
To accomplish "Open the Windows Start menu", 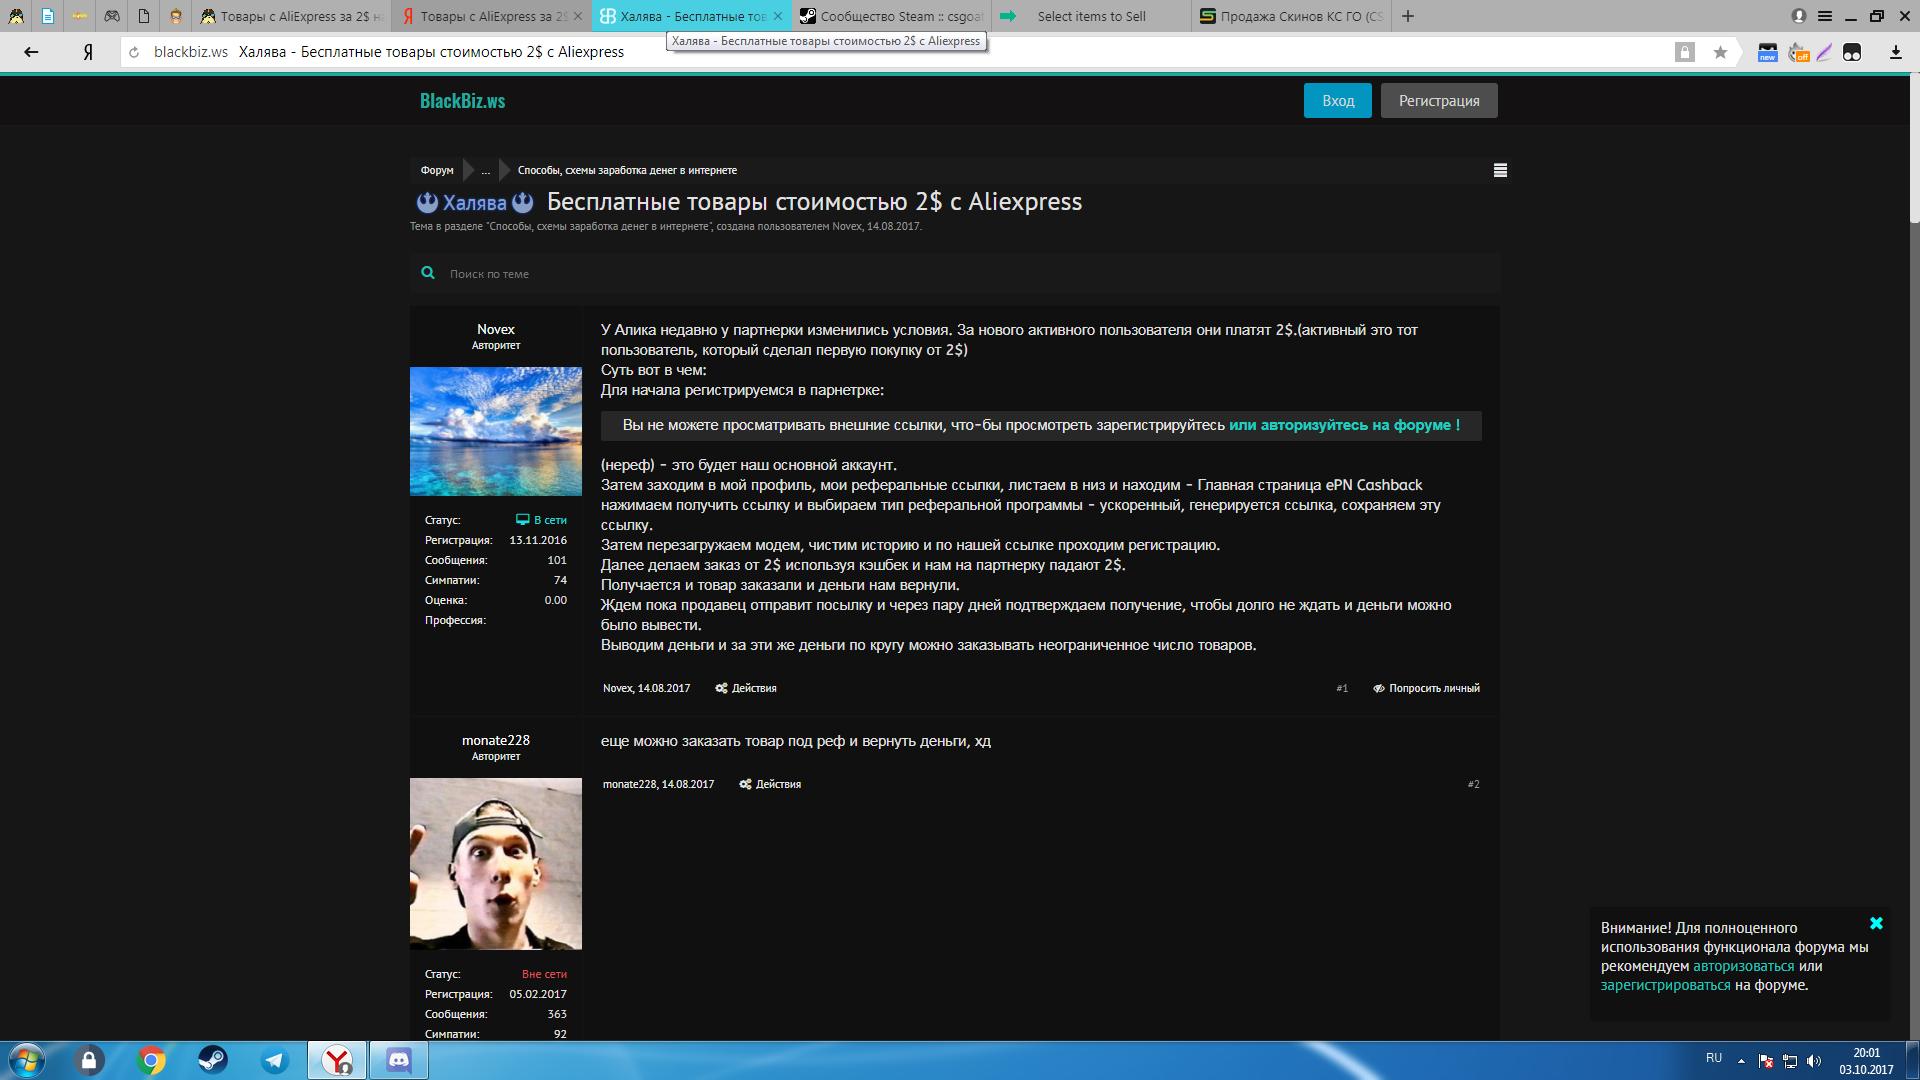I will 26,1060.
